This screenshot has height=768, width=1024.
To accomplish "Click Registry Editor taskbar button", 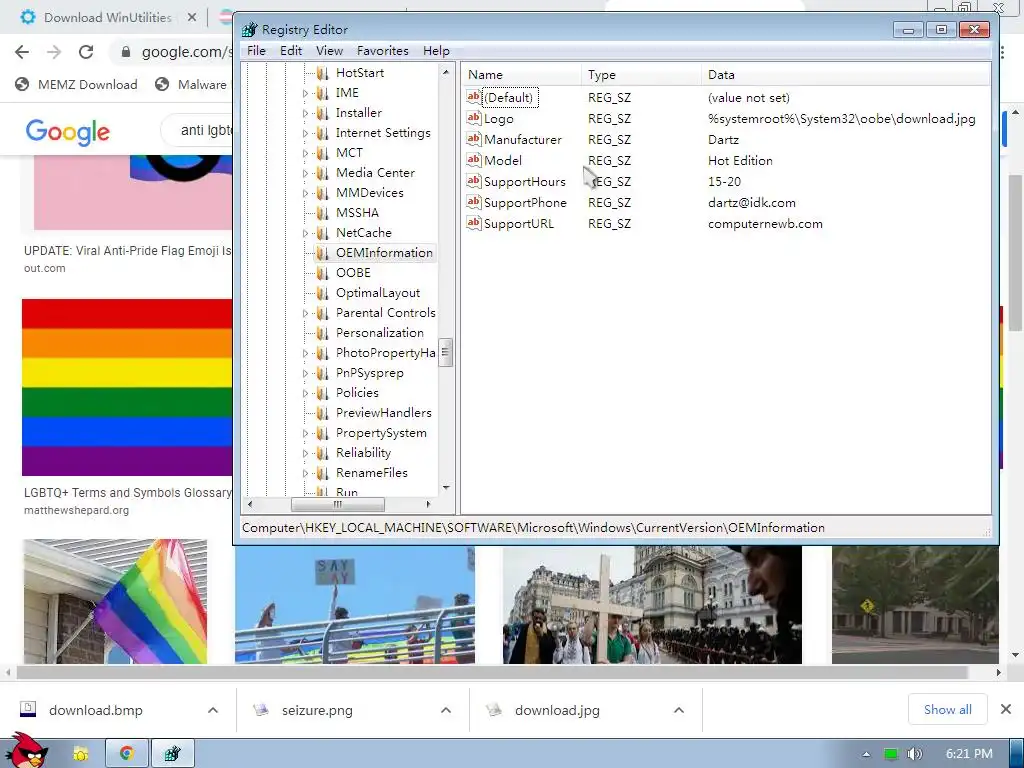I will [172, 753].
